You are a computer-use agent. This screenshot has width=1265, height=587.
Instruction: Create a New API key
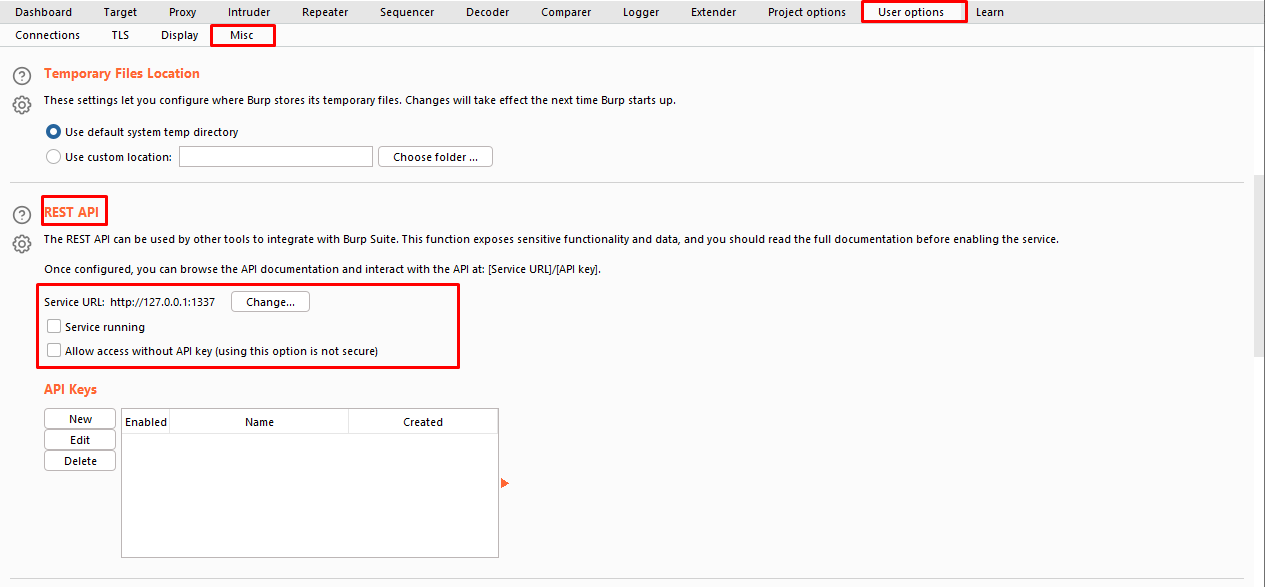coord(80,419)
